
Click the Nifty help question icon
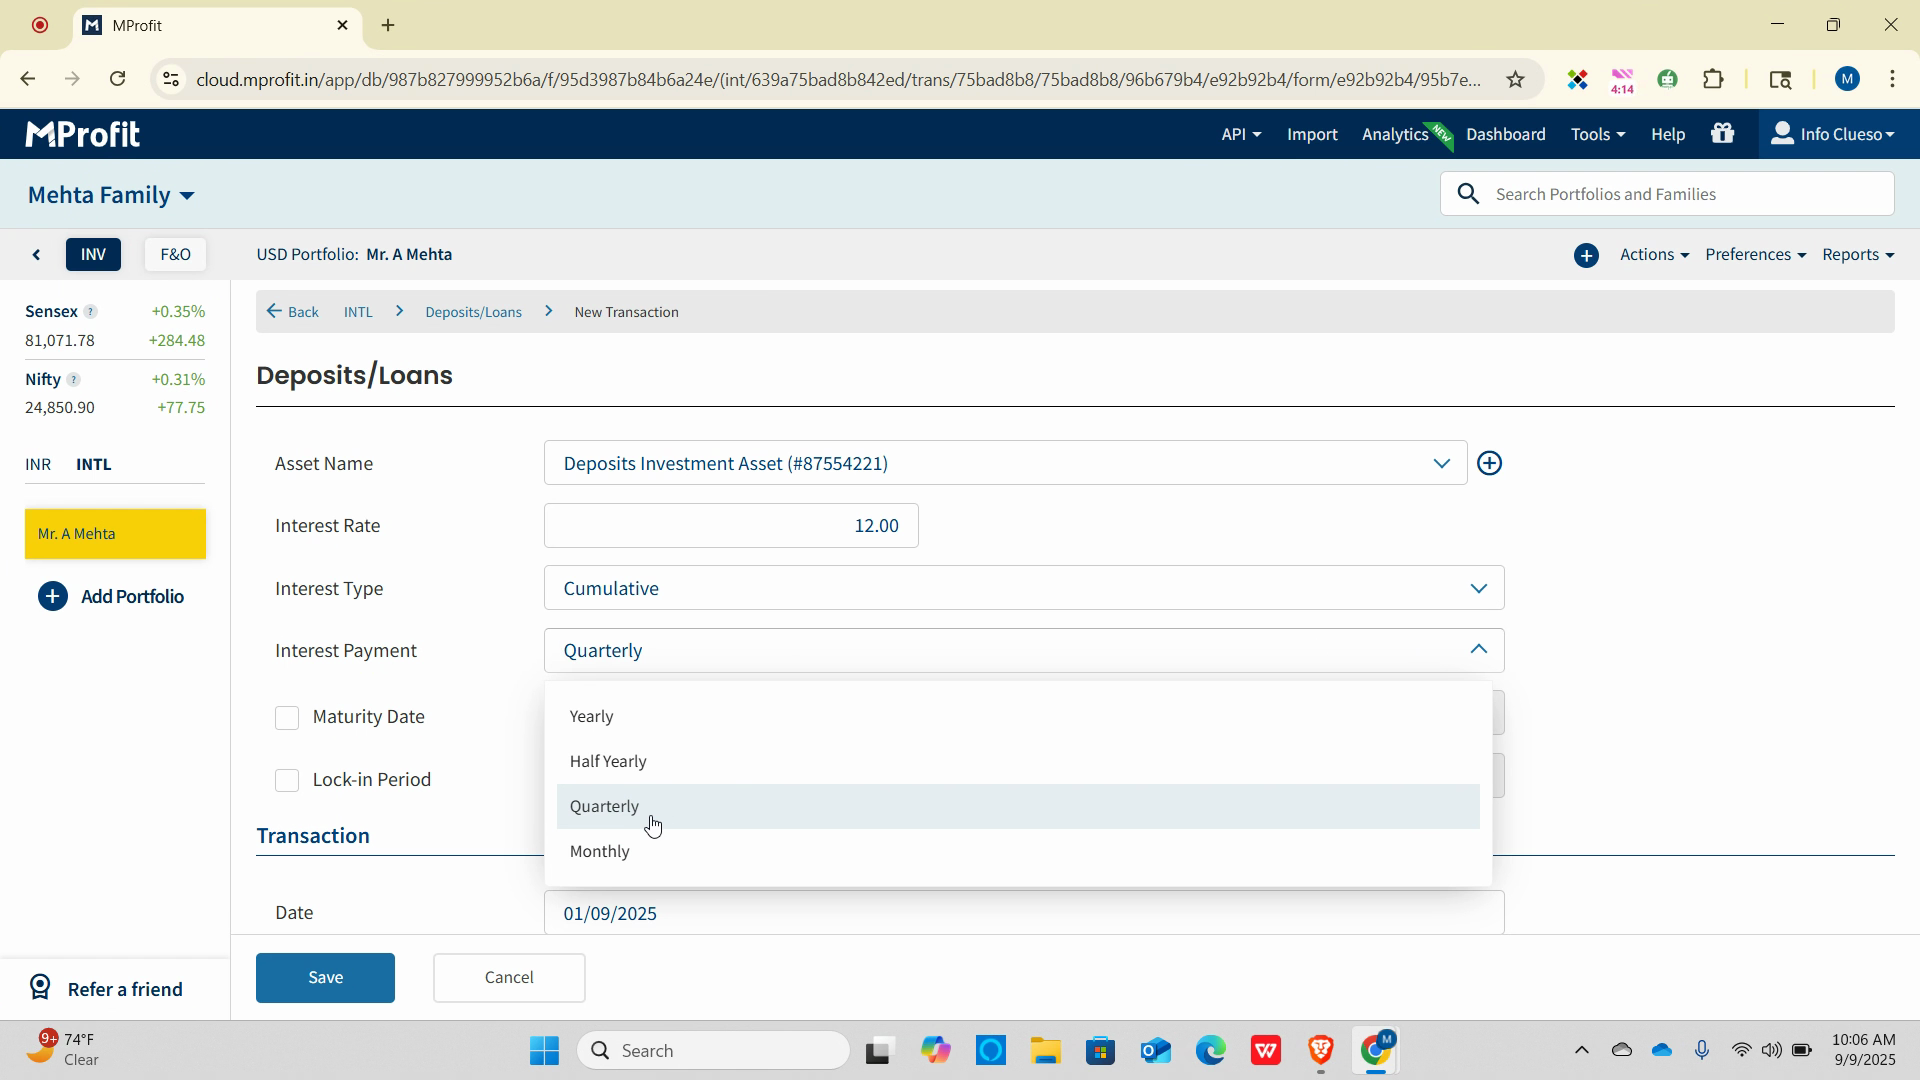73,380
